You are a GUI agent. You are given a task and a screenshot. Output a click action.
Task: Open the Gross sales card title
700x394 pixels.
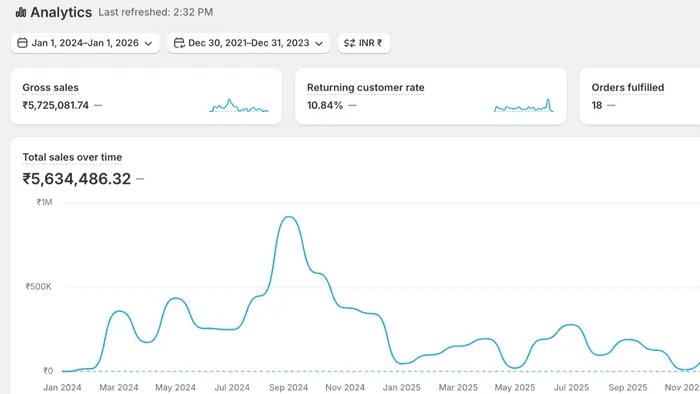click(50, 87)
